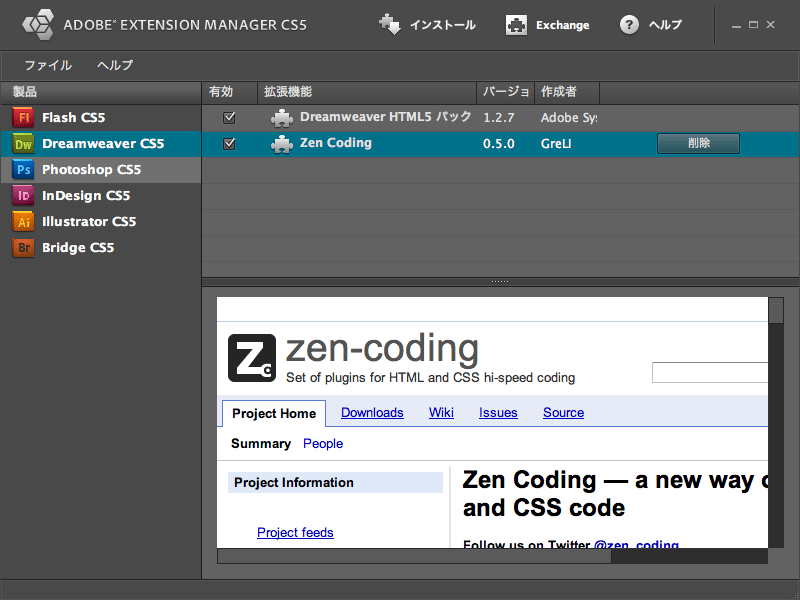Select the Flash CS5 product icon
Image resolution: width=800 pixels, height=600 pixels.
click(23, 117)
